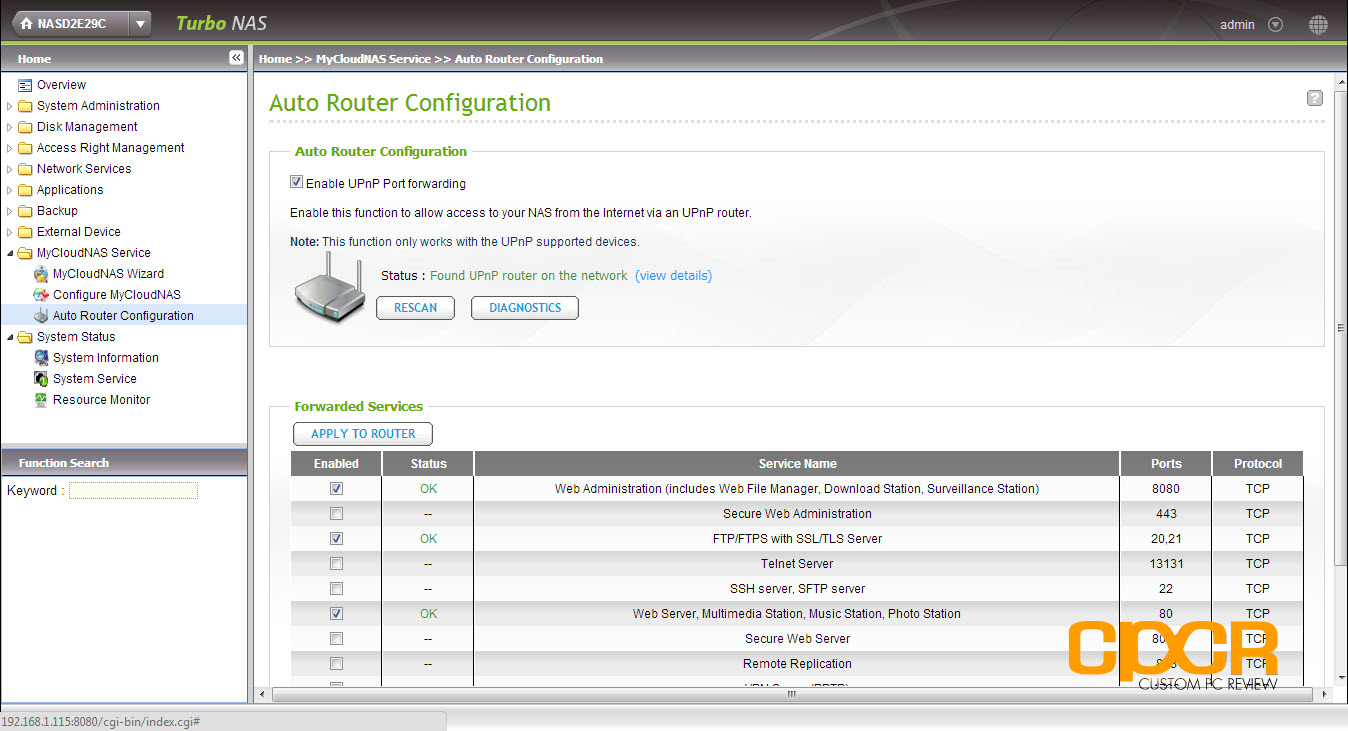Click the MyCloudNAS Service folder icon
Screen dimensions: 1348x731
(25, 253)
